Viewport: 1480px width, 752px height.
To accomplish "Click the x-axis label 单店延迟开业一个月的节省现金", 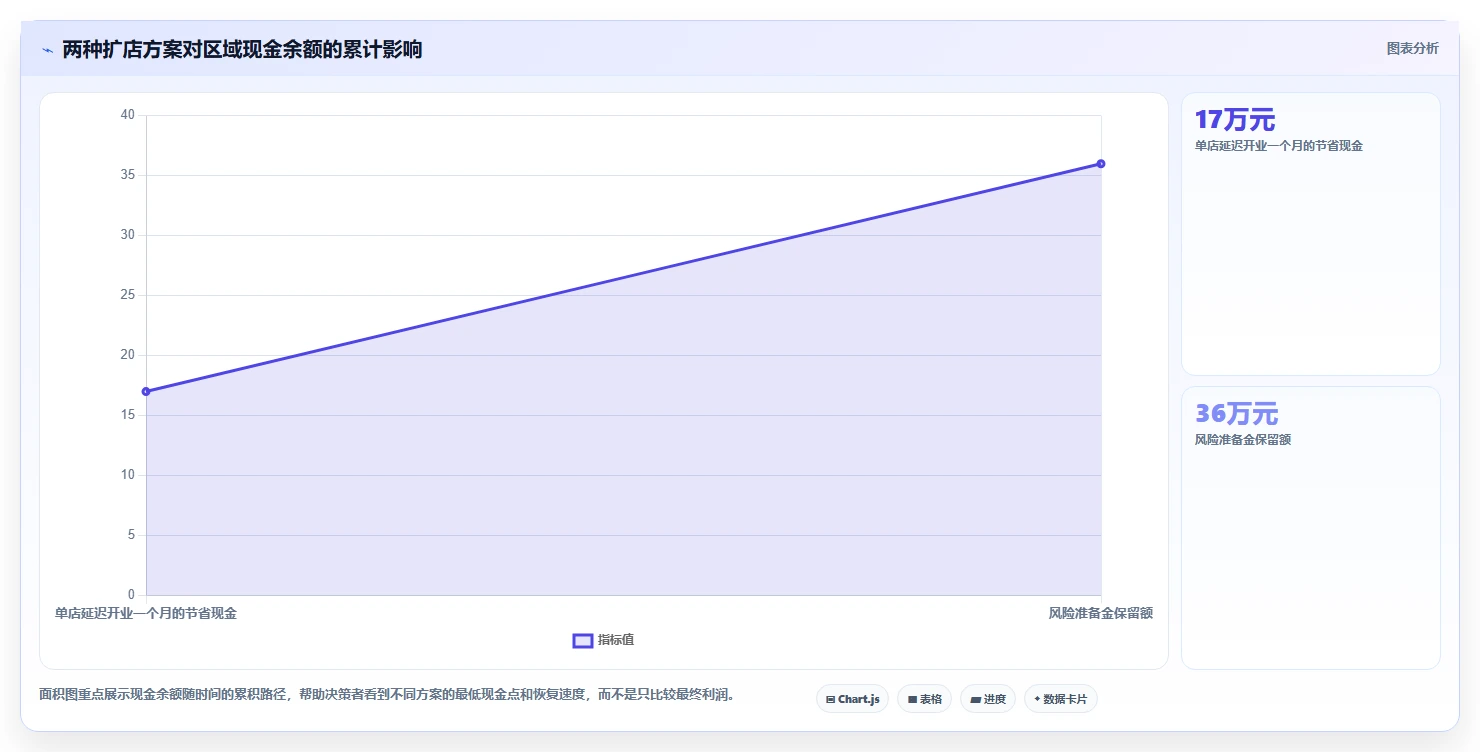I will 146,613.
